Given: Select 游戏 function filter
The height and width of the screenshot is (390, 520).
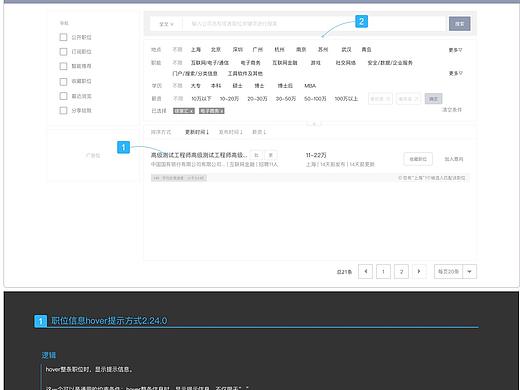Looking at the screenshot, I should coord(315,63).
